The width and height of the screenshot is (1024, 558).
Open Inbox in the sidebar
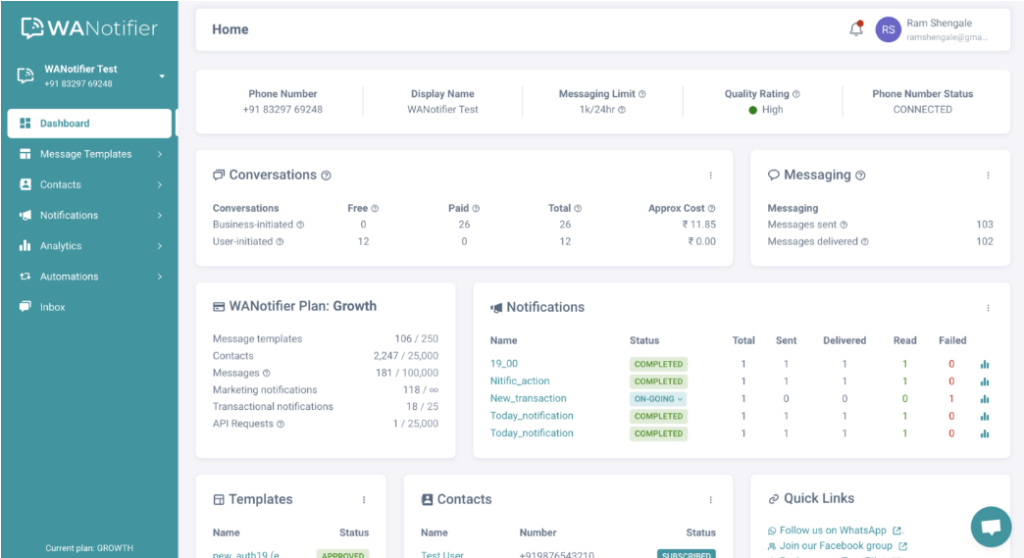[52, 307]
